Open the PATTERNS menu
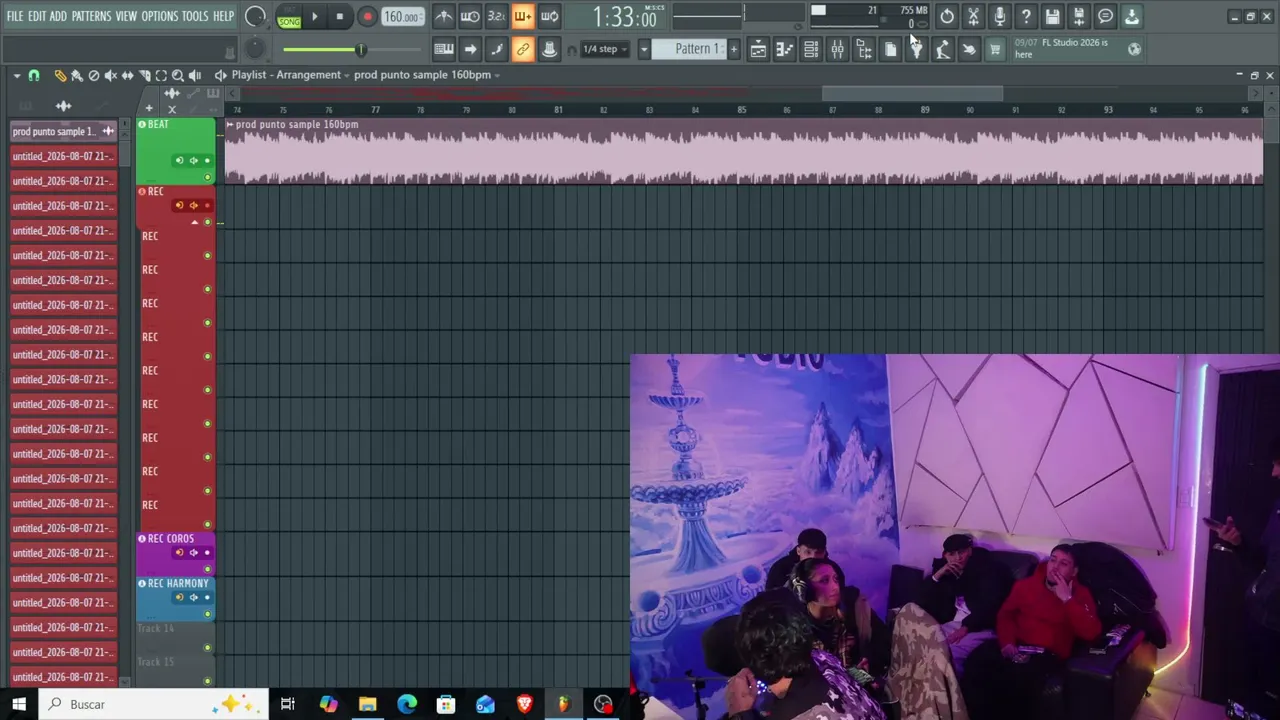Screen dimensions: 1280x720 click(x=91, y=16)
